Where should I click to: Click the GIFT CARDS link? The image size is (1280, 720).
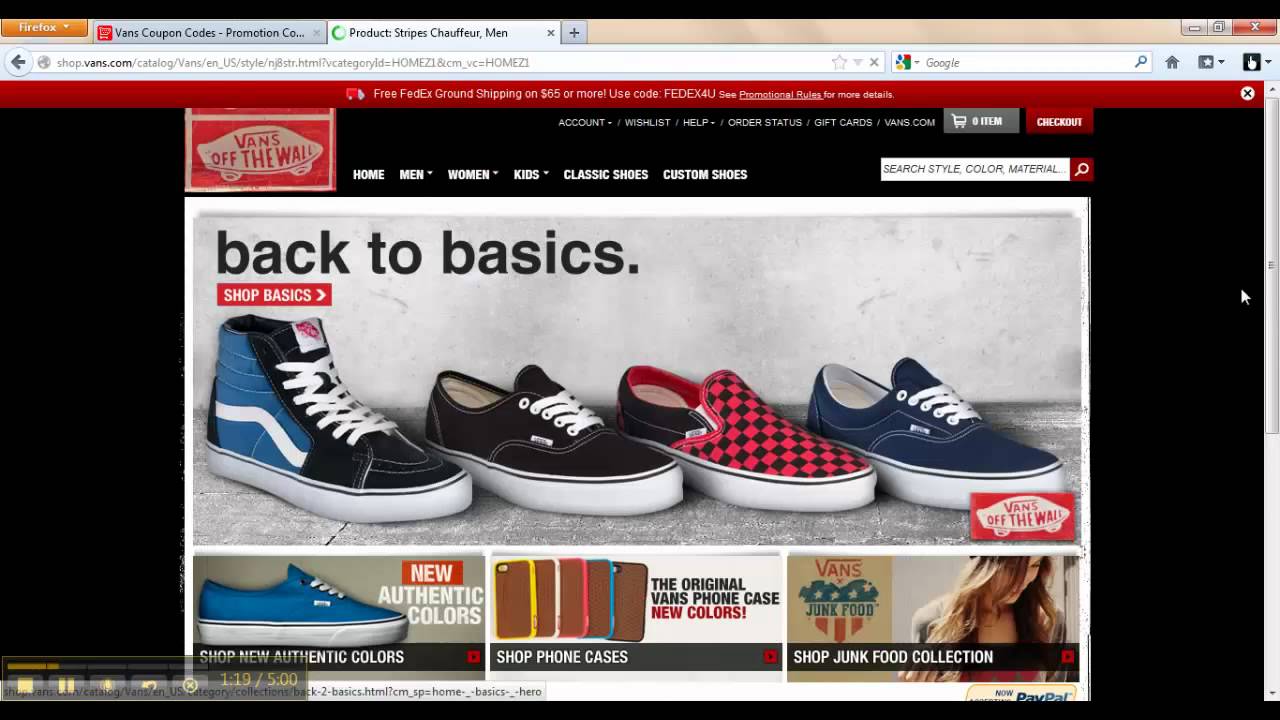843,122
